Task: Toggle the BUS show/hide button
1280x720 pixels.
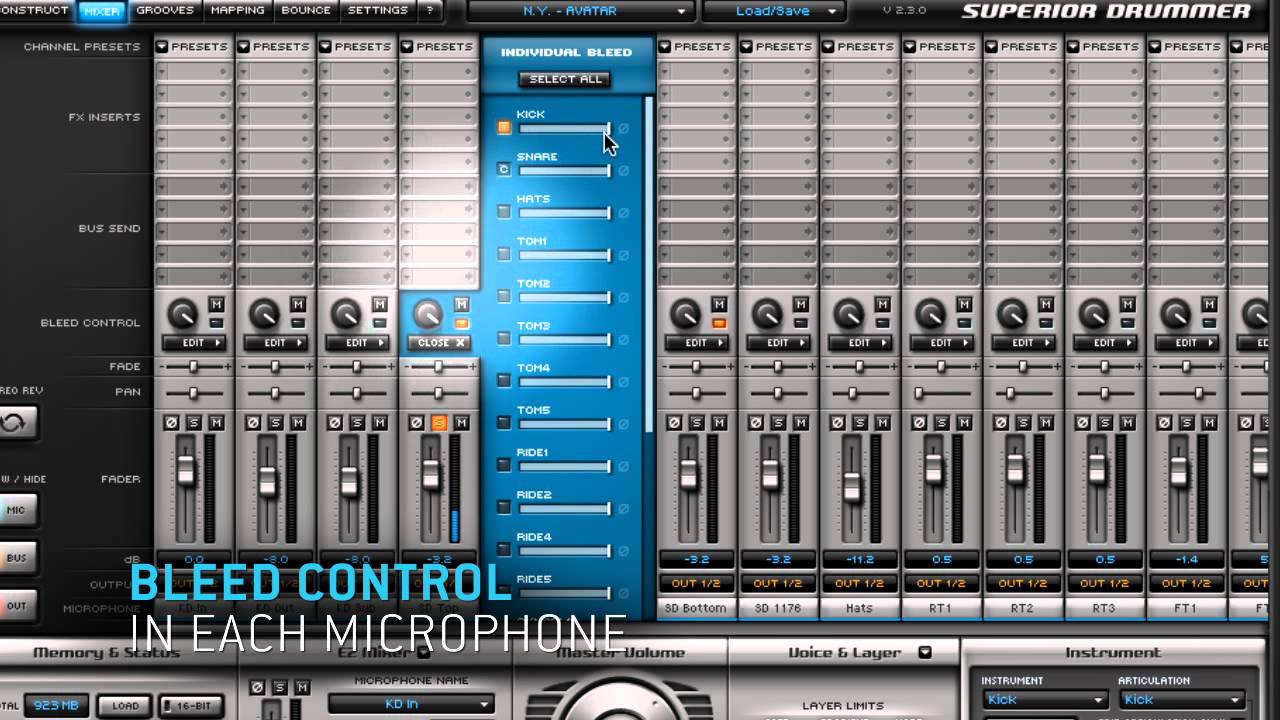Action: tap(17, 558)
